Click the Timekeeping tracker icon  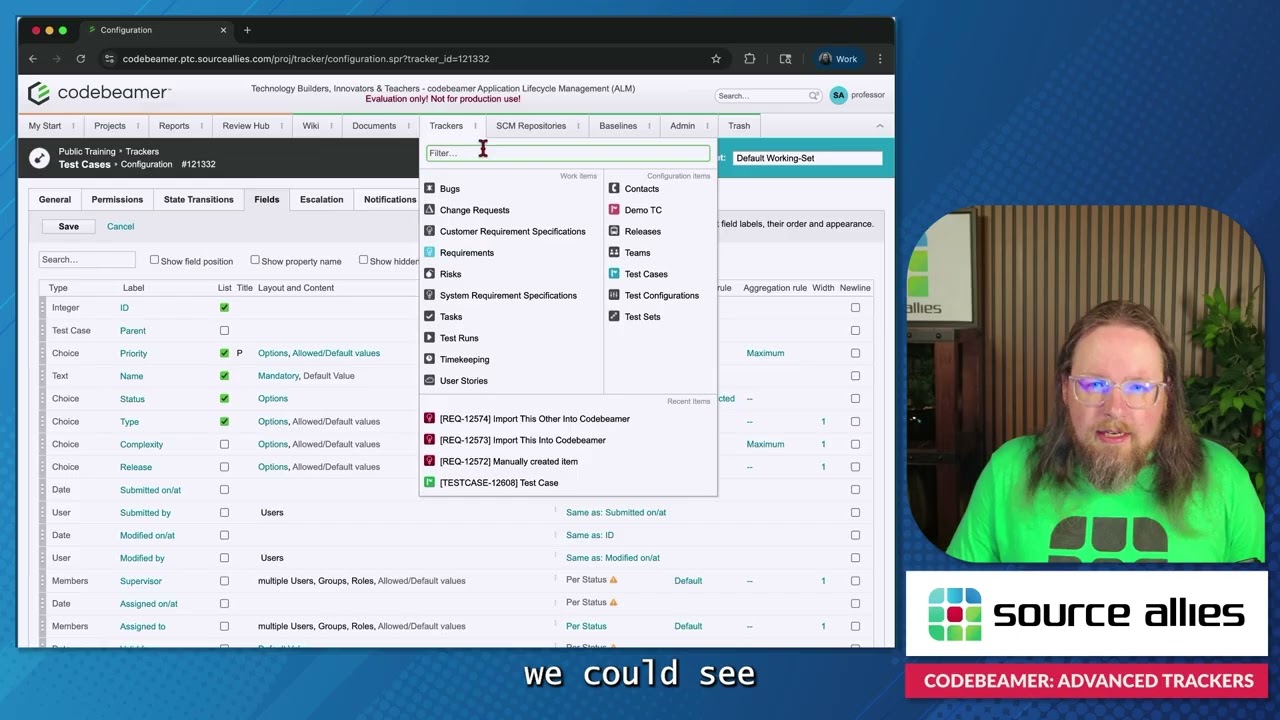(x=430, y=359)
